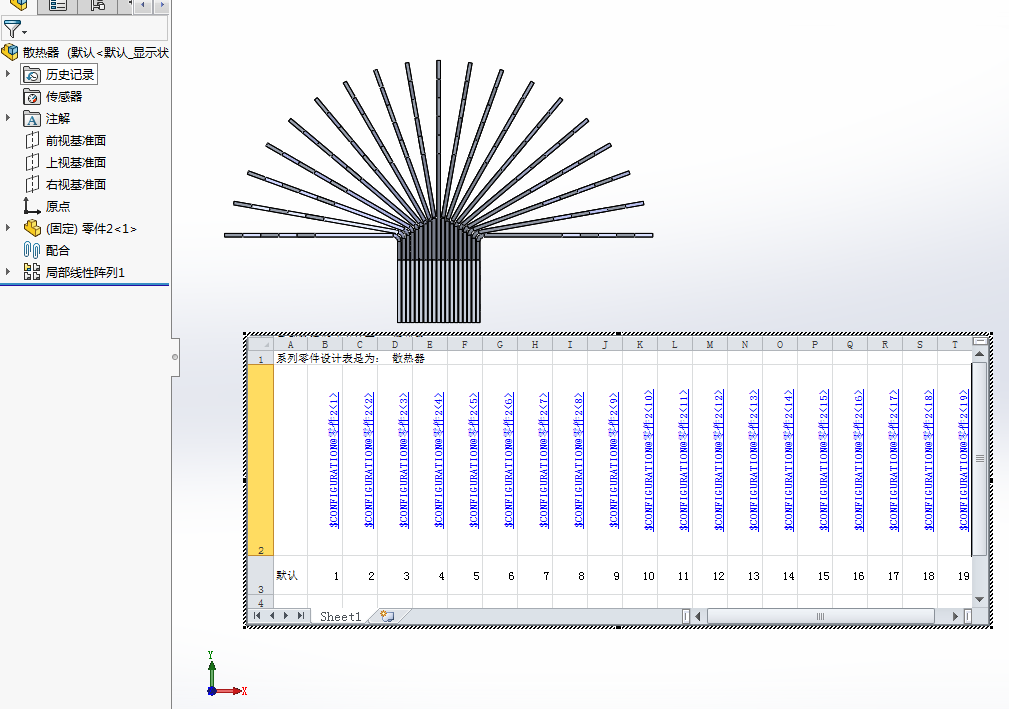Viewport: 1009px width, 709px height.
Task: Click the 历史记录 folder icon
Action: tap(32, 75)
